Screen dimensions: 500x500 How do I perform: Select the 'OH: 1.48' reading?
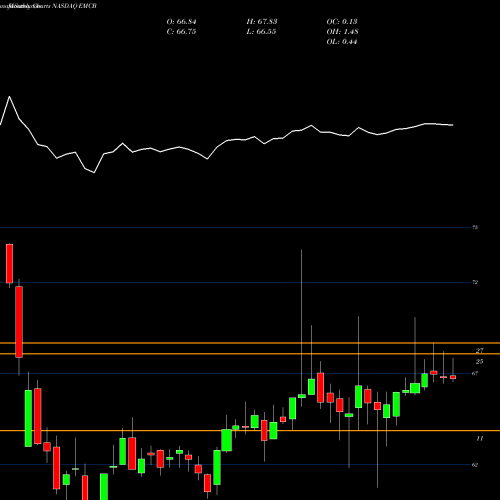(x=342, y=32)
